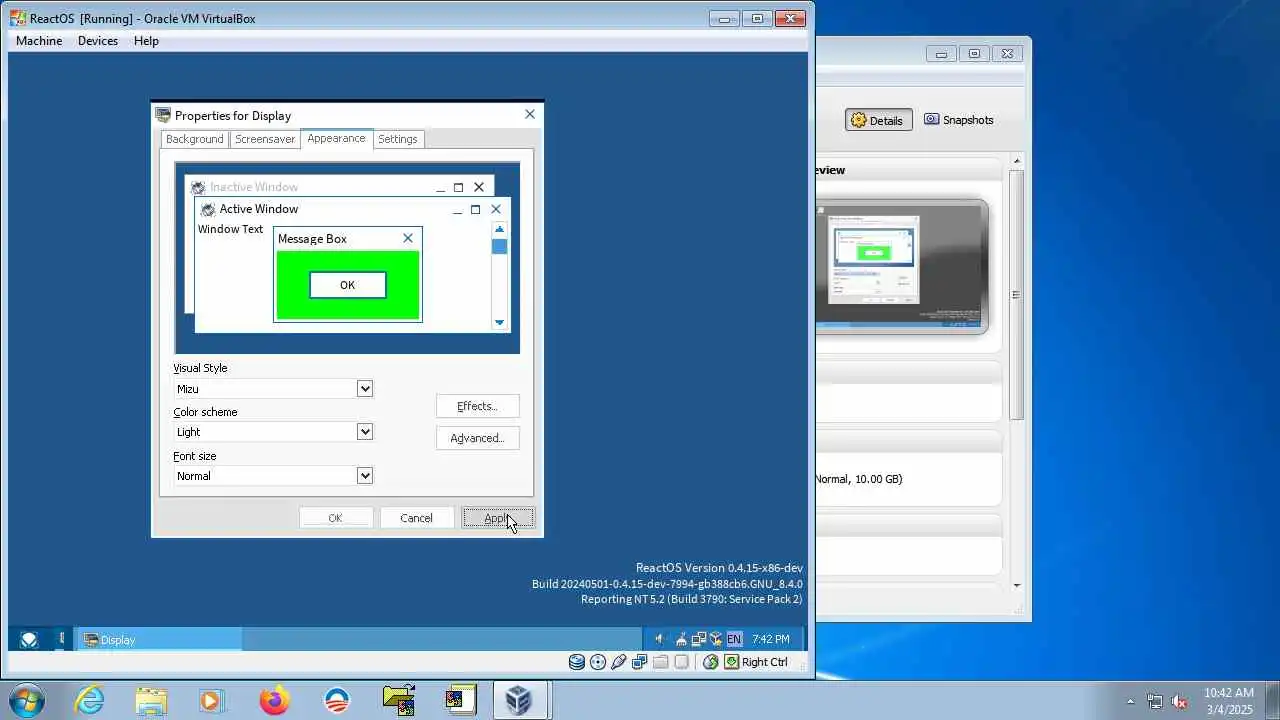Click the Display task on ReactOS taskbar
This screenshot has width=1280, height=720.
(160, 640)
